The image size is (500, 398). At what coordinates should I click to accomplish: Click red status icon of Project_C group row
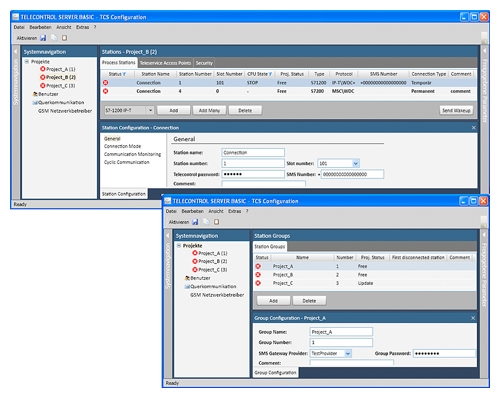tap(258, 283)
